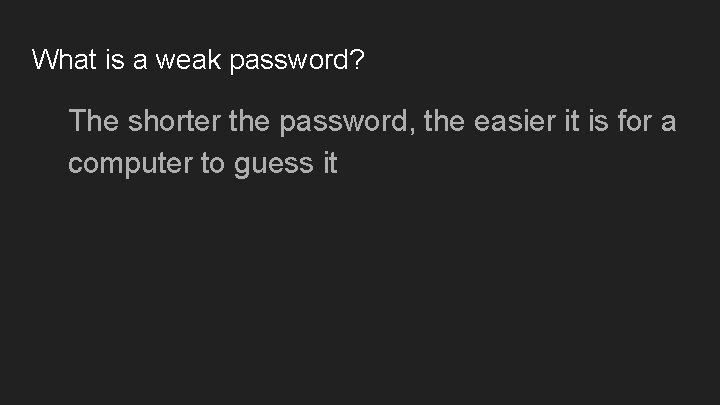Click the word 'computer' in the second body line

(x=130, y=164)
